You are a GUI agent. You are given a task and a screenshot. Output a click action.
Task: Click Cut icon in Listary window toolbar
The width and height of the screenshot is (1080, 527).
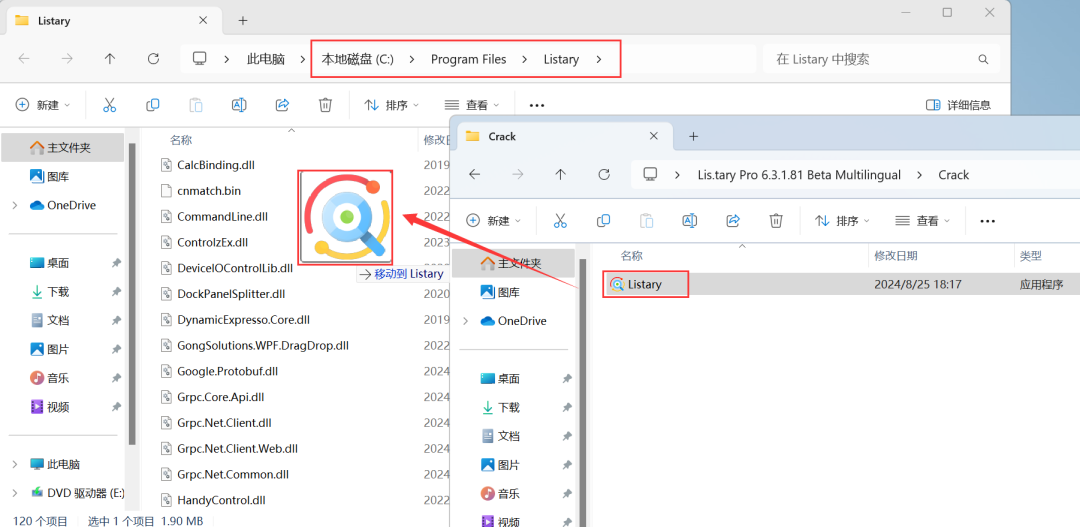pyautogui.click(x=109, y=105)
